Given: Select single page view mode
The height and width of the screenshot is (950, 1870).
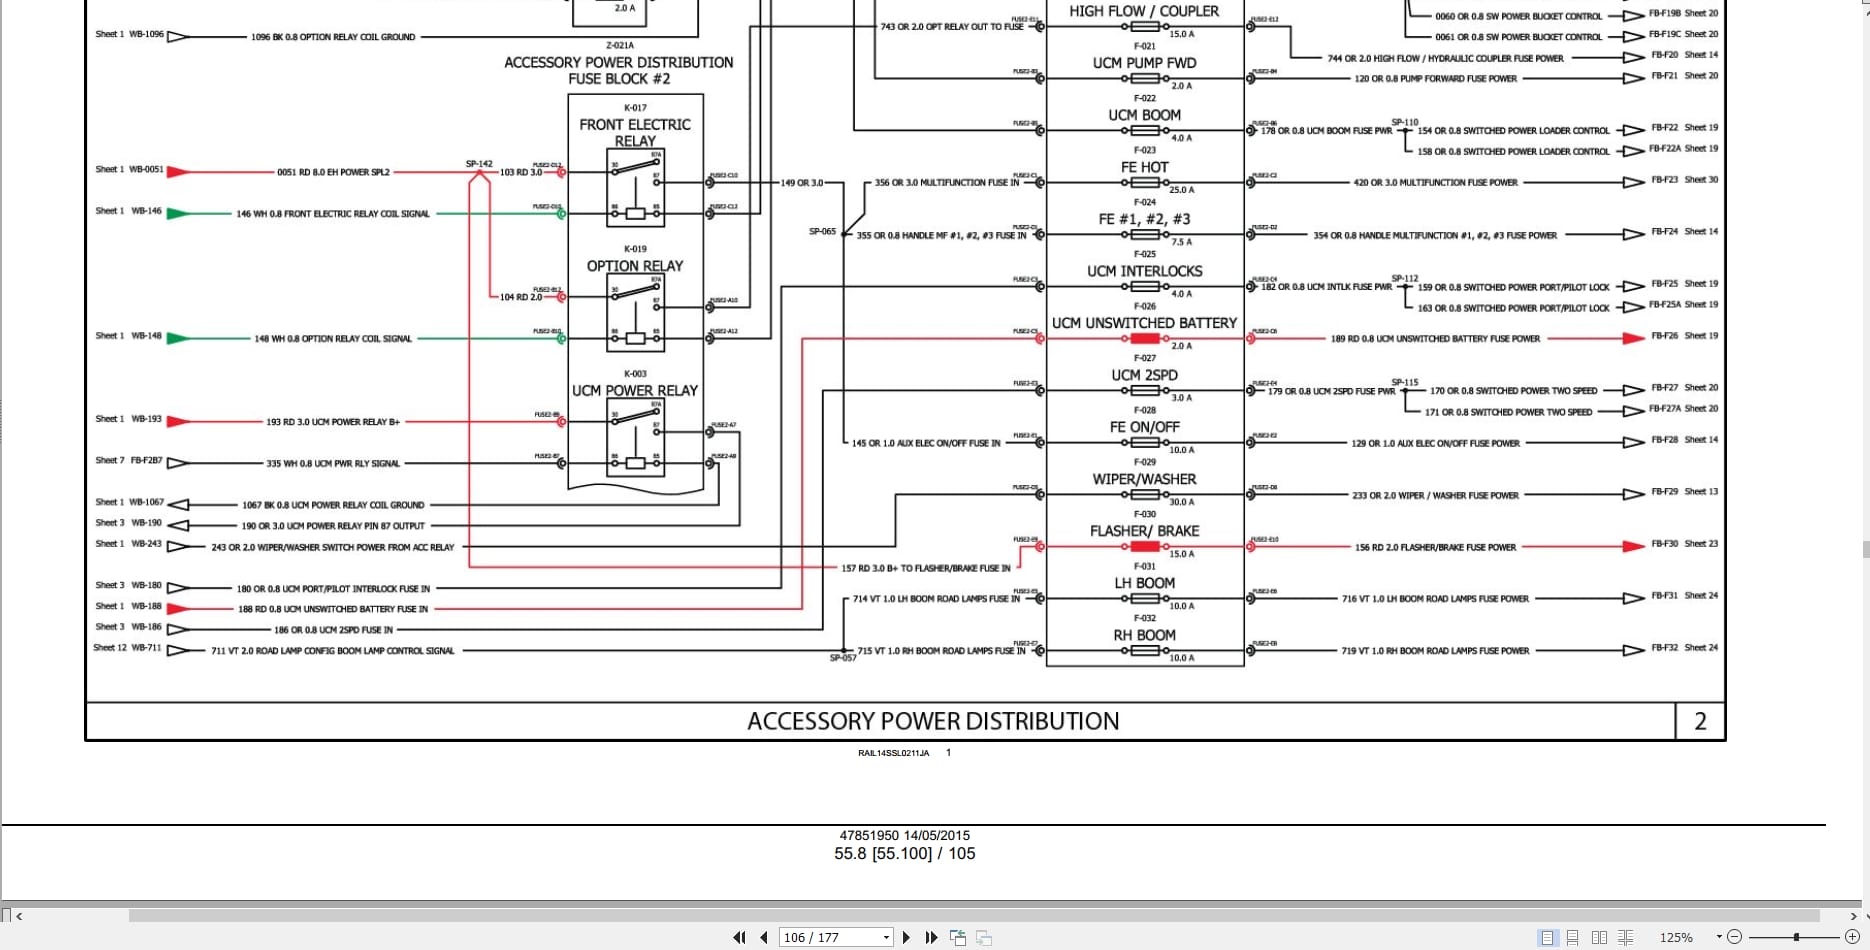Looking at the screenshot, I should [x=1548, y=937].
